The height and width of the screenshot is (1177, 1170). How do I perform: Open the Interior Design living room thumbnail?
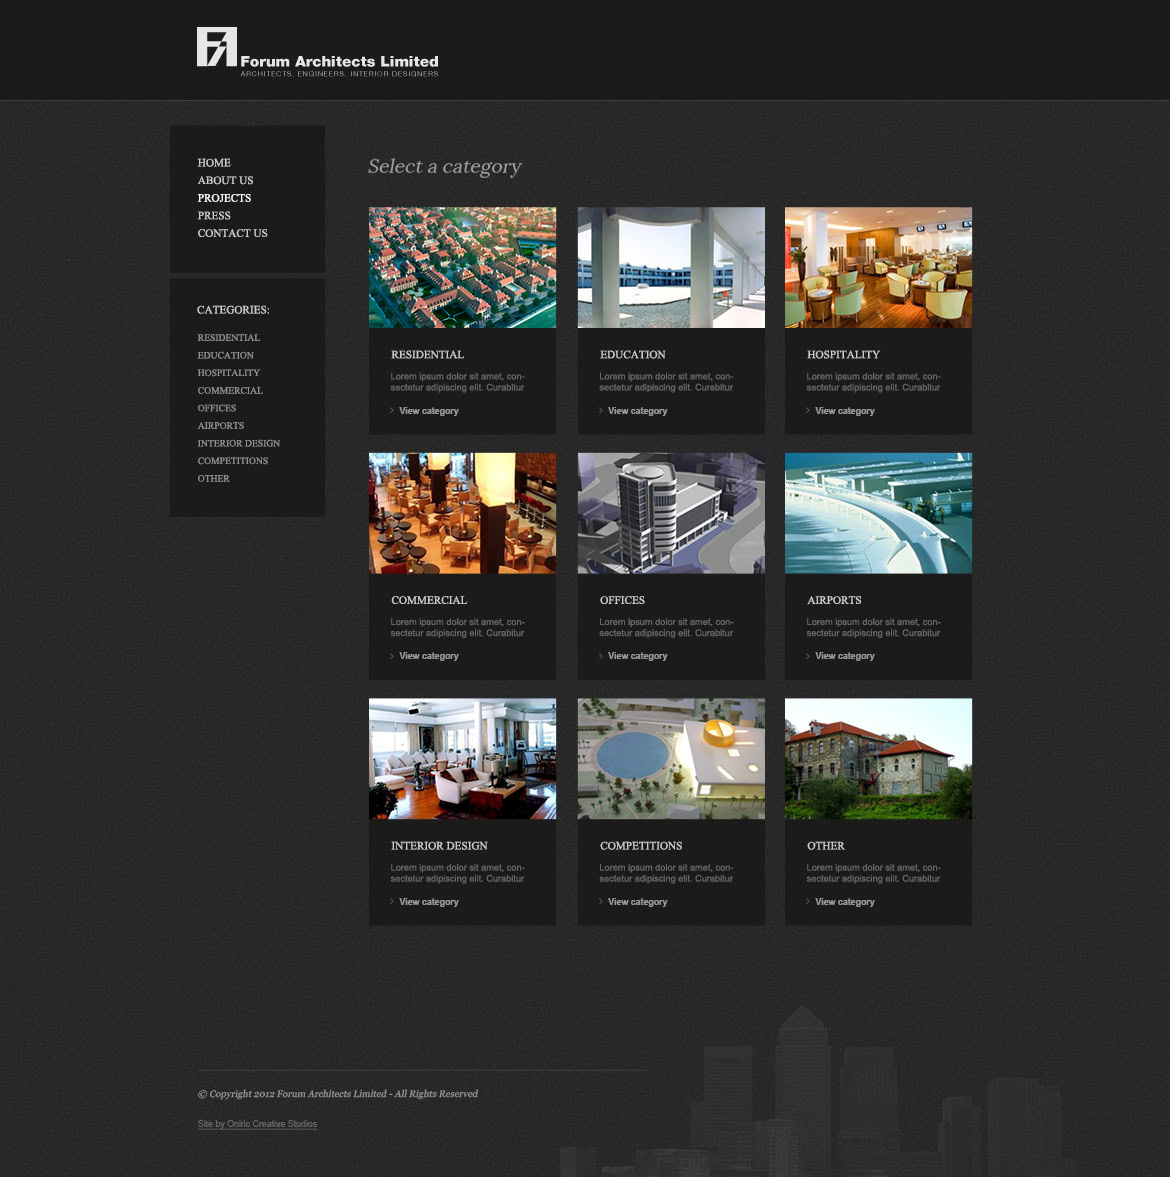462,758
